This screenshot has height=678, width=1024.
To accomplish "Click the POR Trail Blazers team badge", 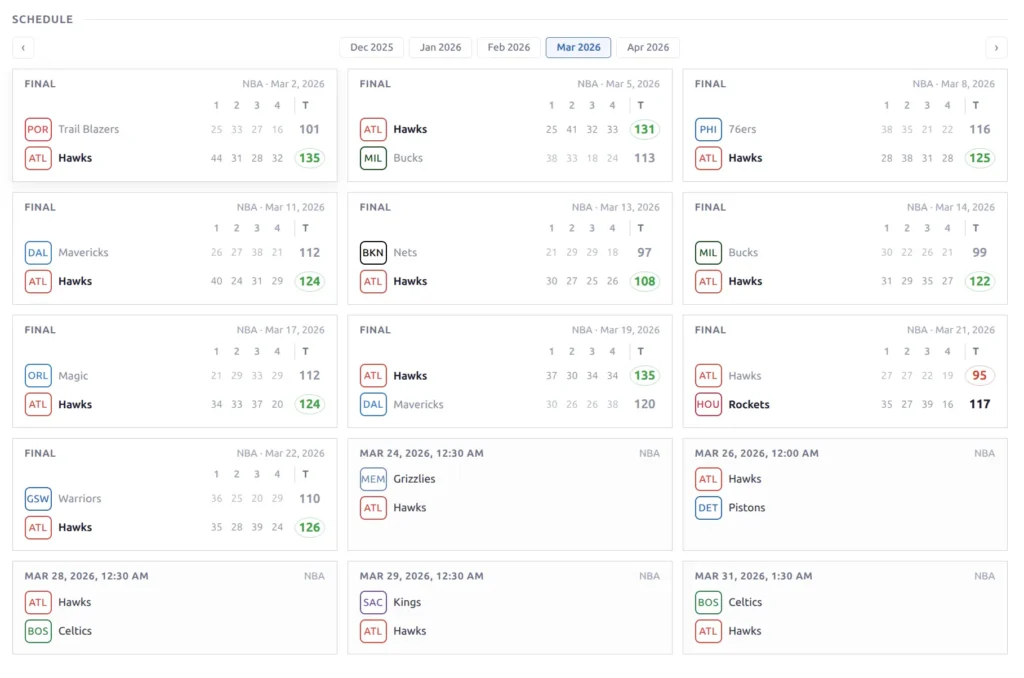I will tap(38, 129).
